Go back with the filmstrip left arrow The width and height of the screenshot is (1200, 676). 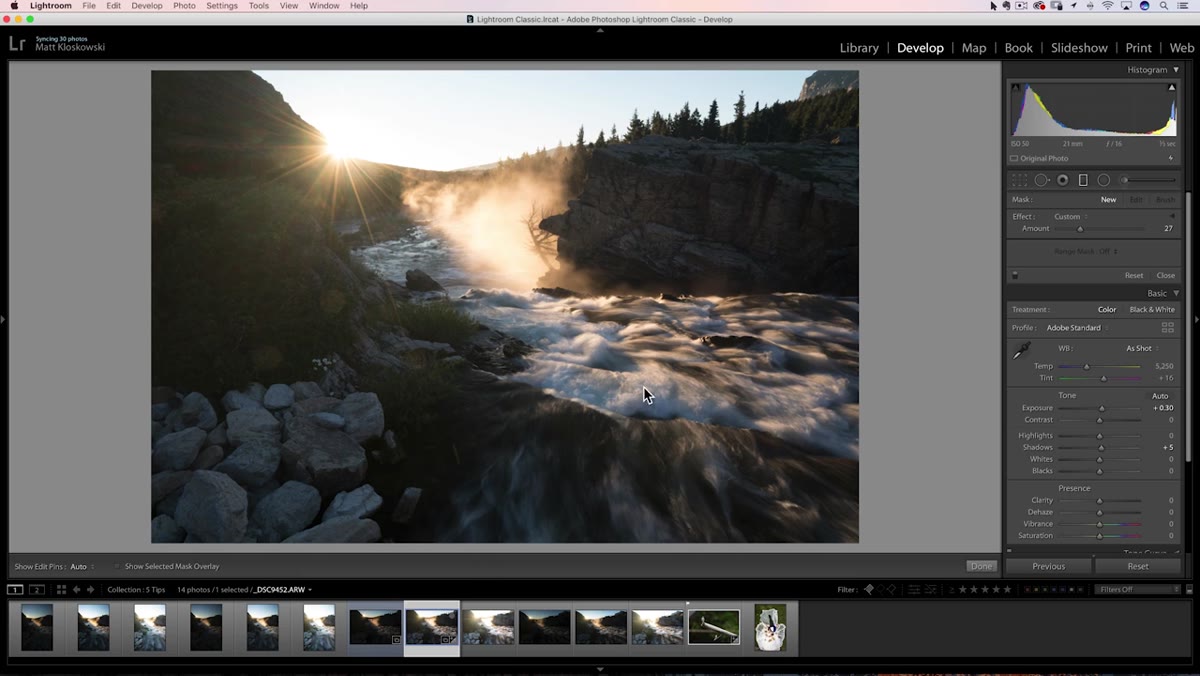tap(76, 590)
